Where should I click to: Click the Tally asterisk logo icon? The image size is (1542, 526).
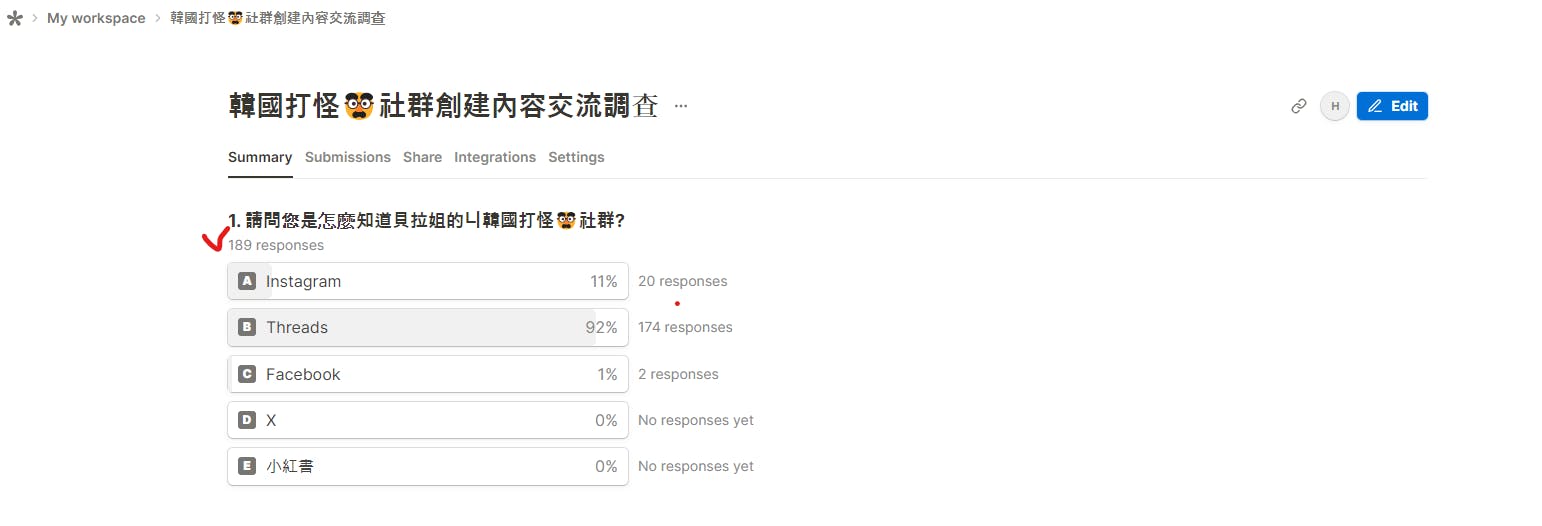[x=15, y=19]
